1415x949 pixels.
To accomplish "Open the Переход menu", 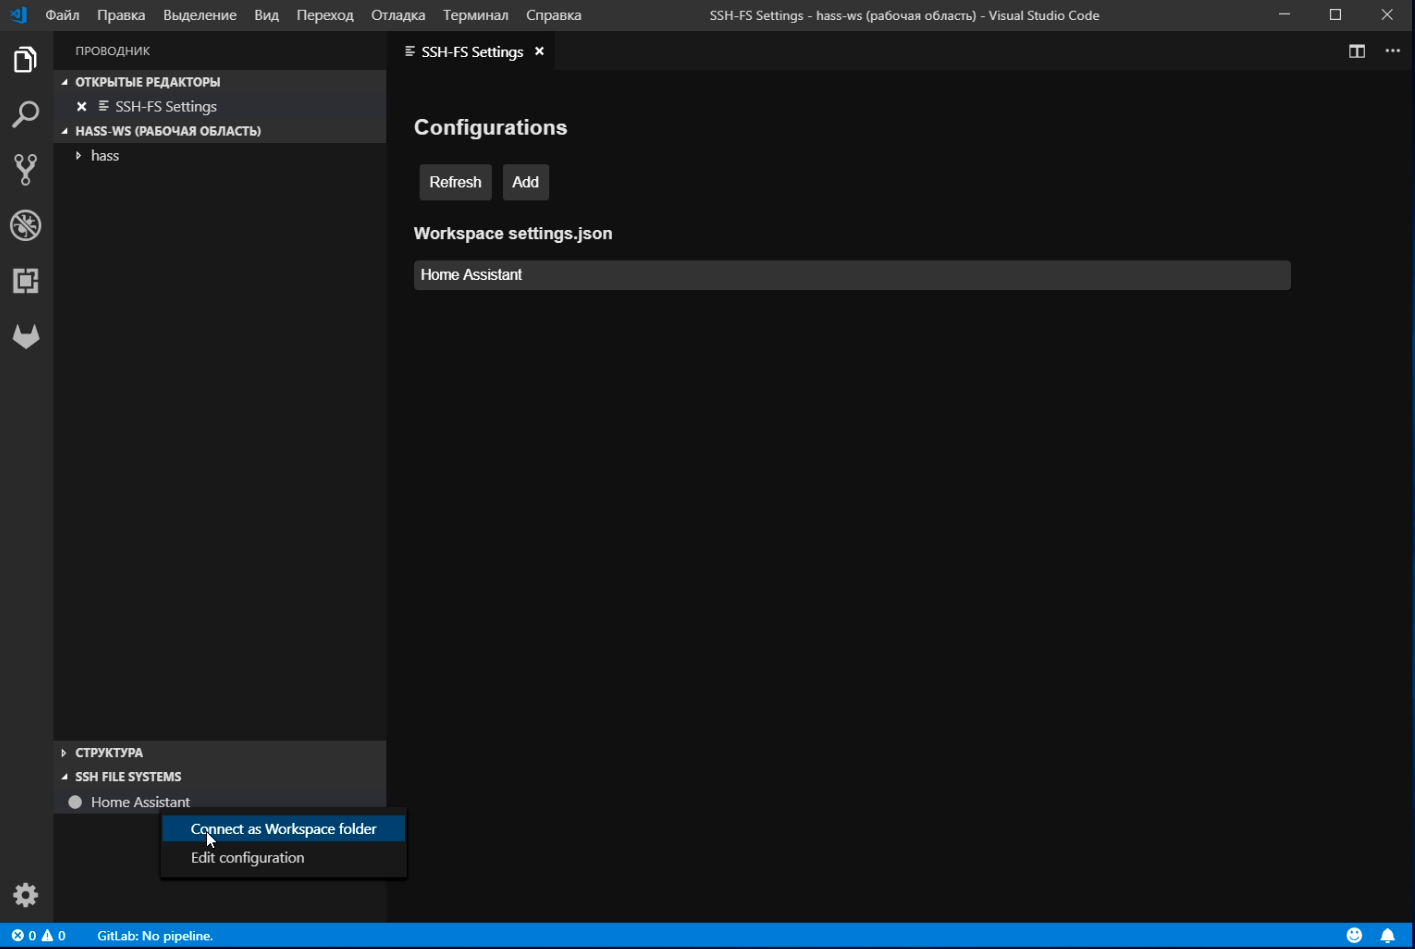I will pos(325,15).
